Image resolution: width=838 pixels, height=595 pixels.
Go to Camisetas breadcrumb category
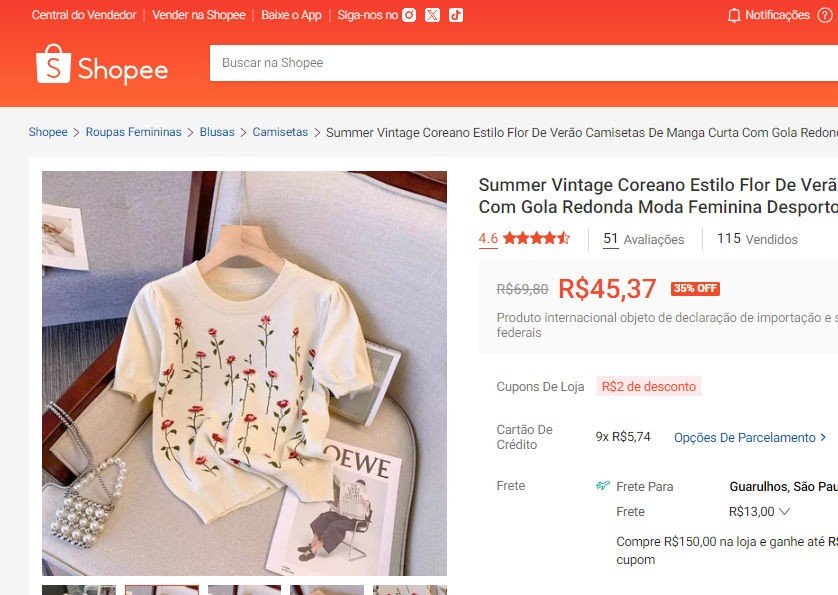click(x=280, y=132)
